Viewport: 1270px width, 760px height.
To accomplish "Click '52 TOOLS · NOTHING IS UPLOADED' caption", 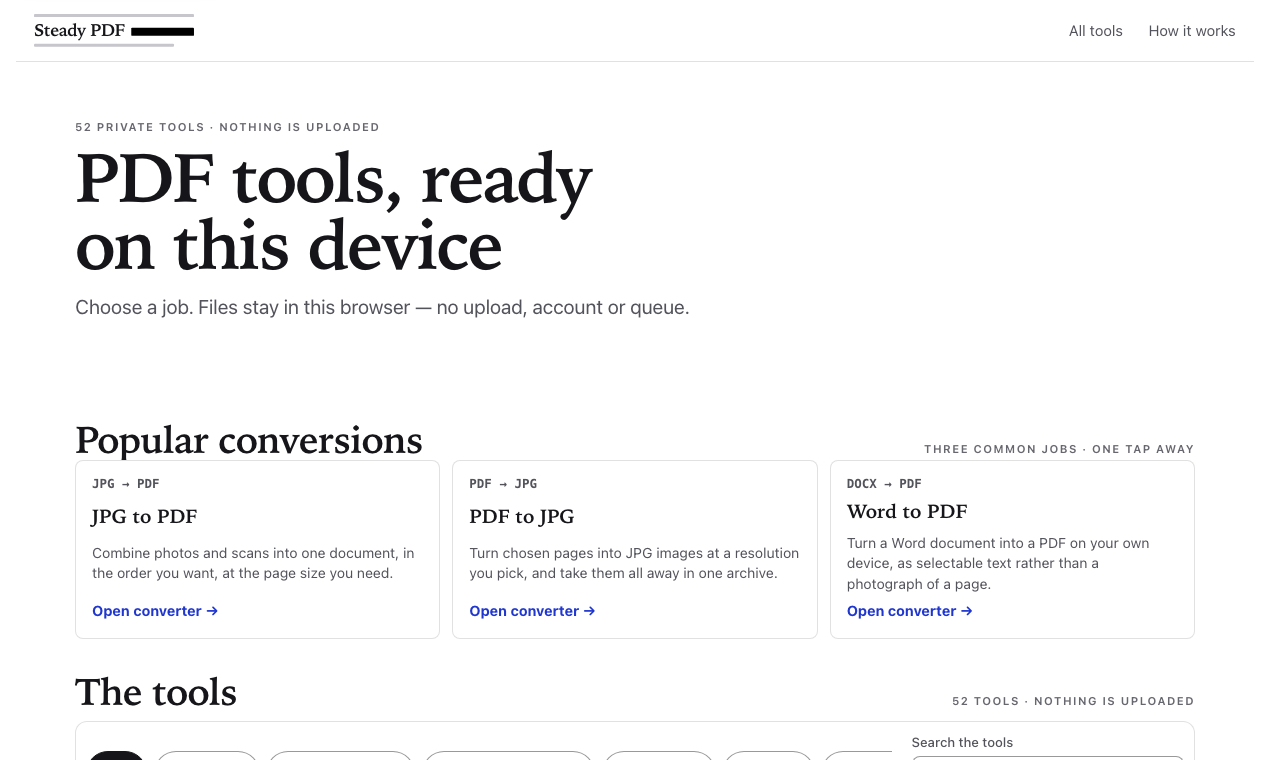I will pyautogui.click(x=1073, y=701).
